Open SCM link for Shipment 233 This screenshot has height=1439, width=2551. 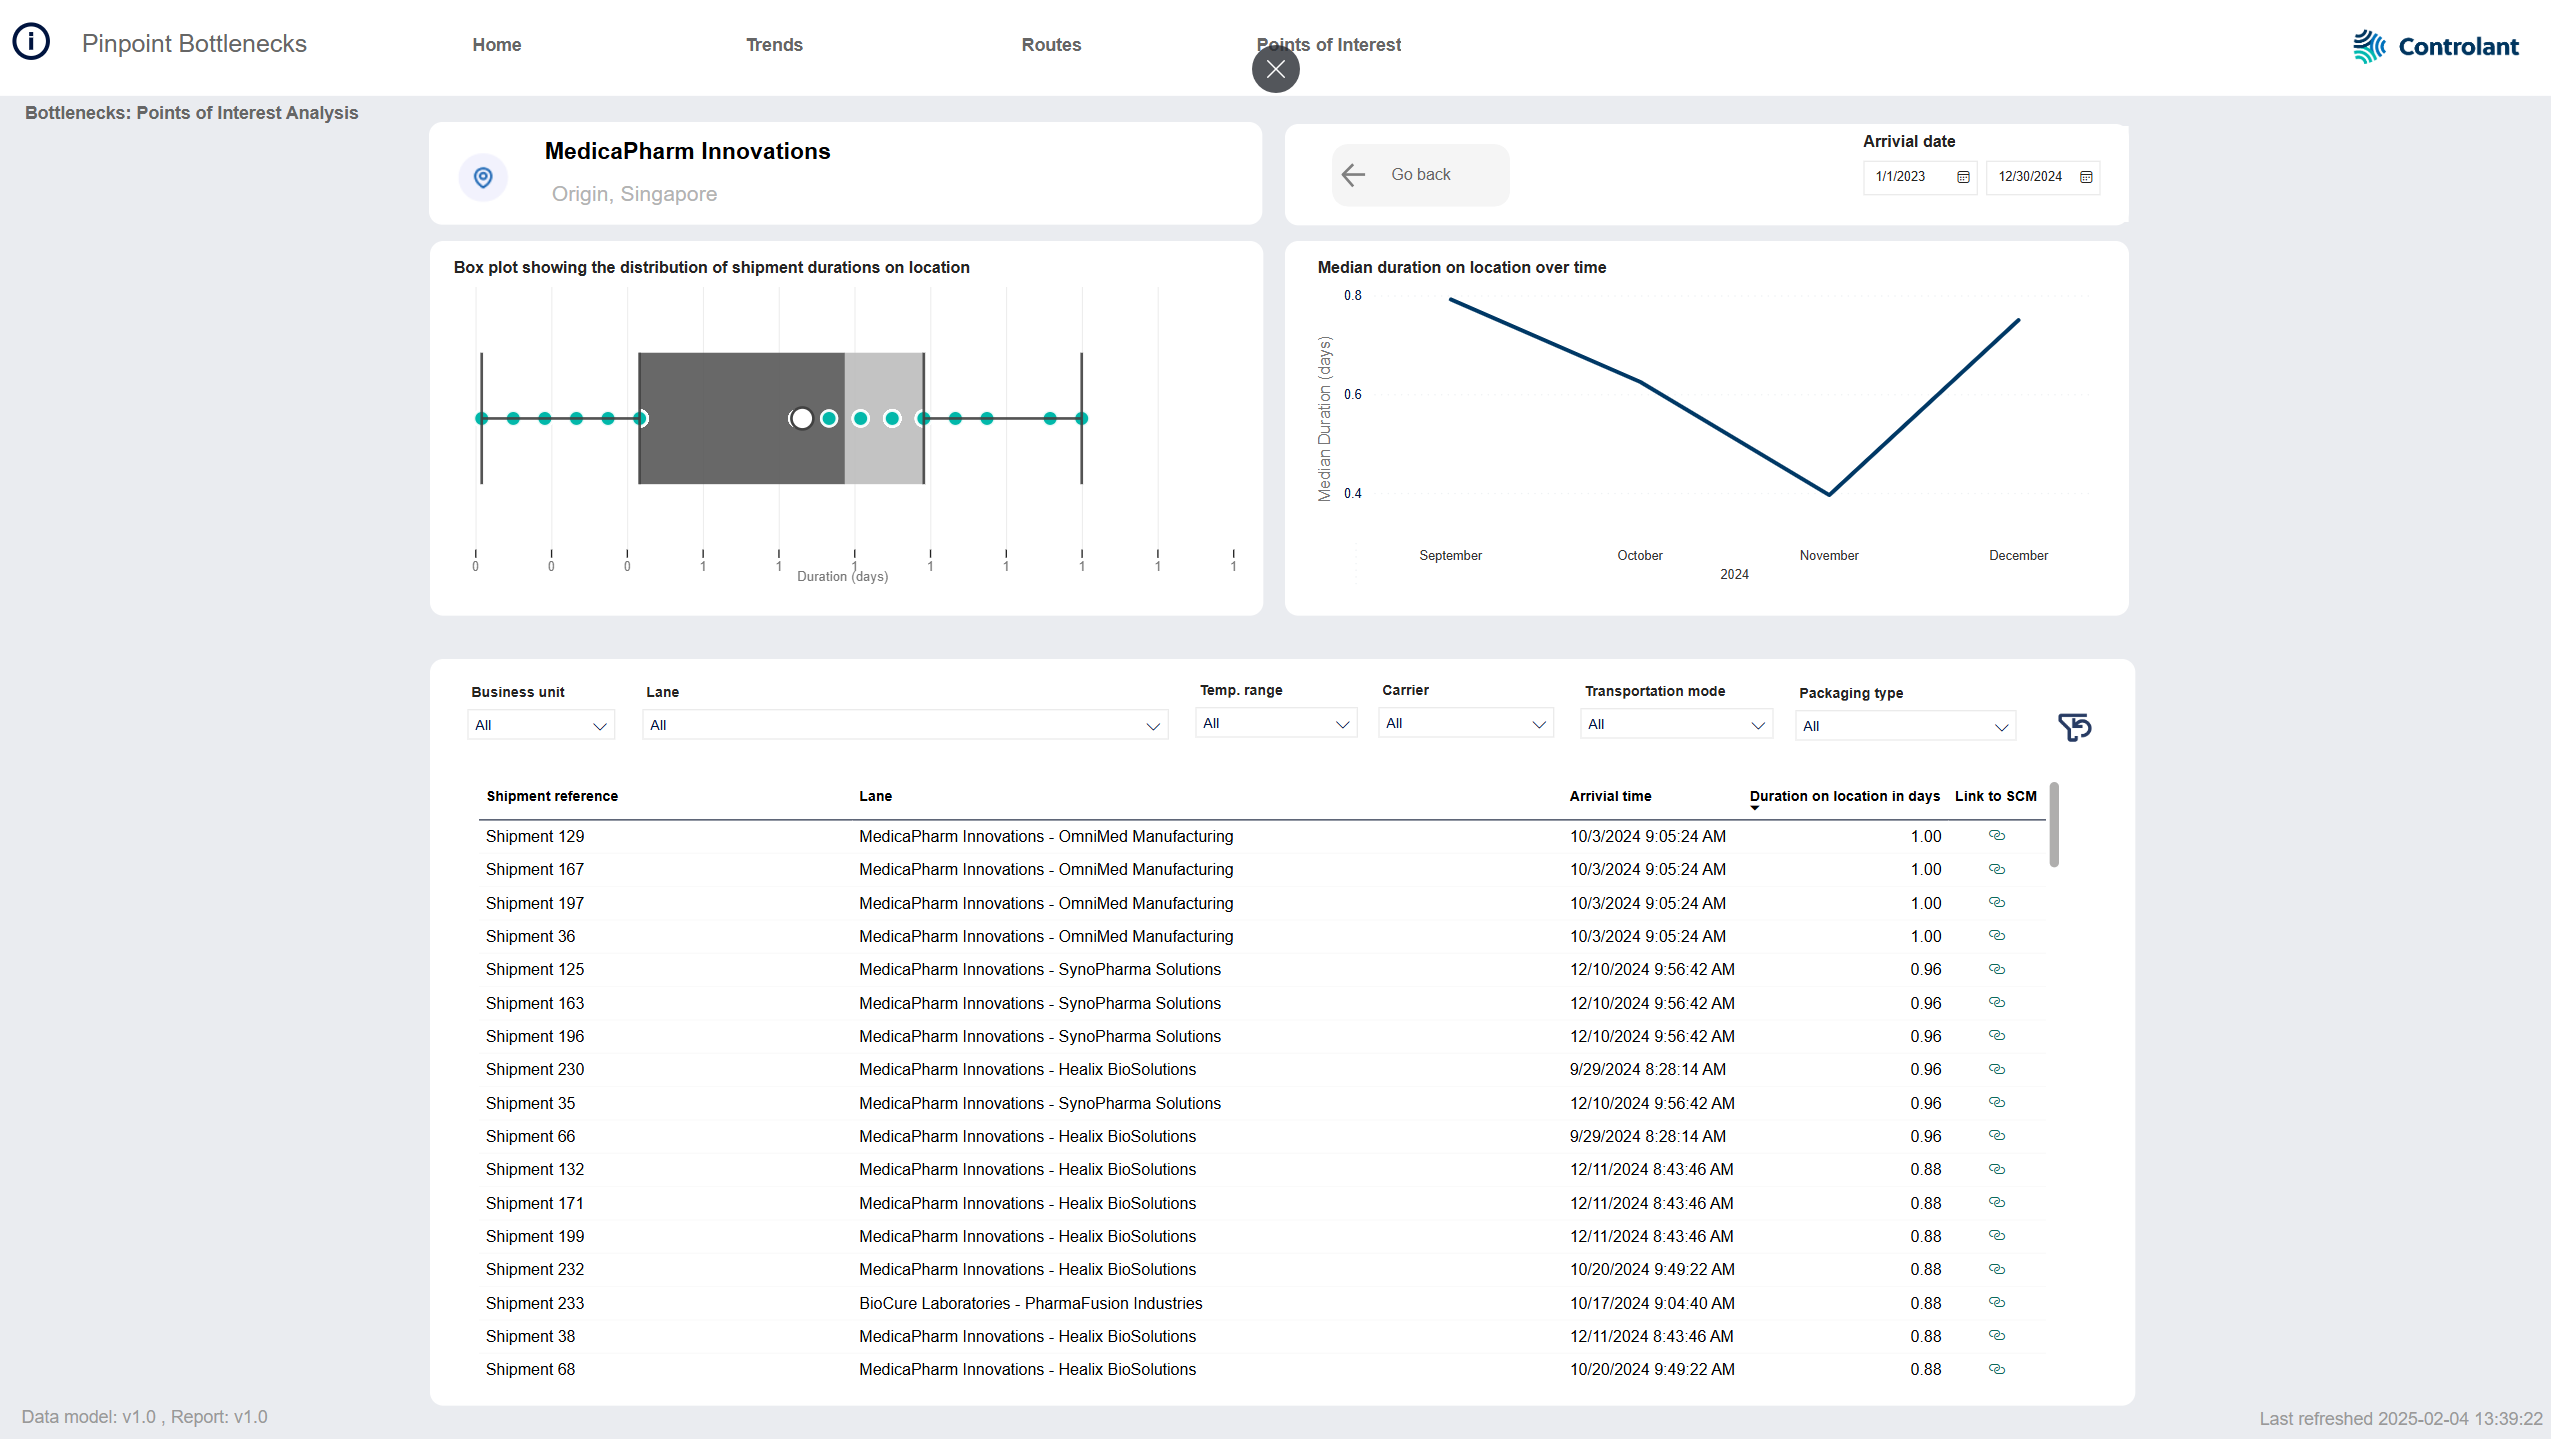click(1996, 1302)
